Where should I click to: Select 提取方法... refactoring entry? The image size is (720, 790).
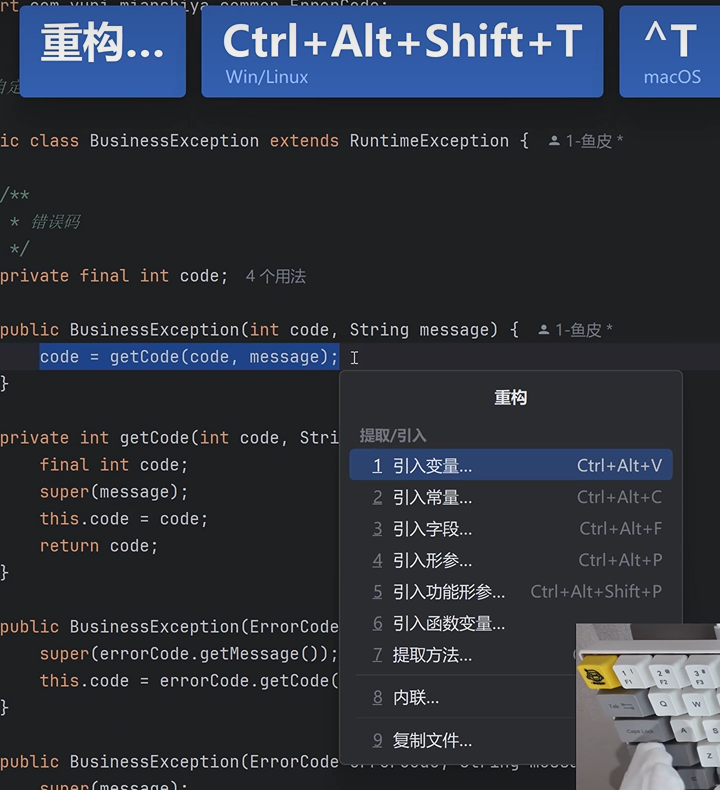[432, 655]
